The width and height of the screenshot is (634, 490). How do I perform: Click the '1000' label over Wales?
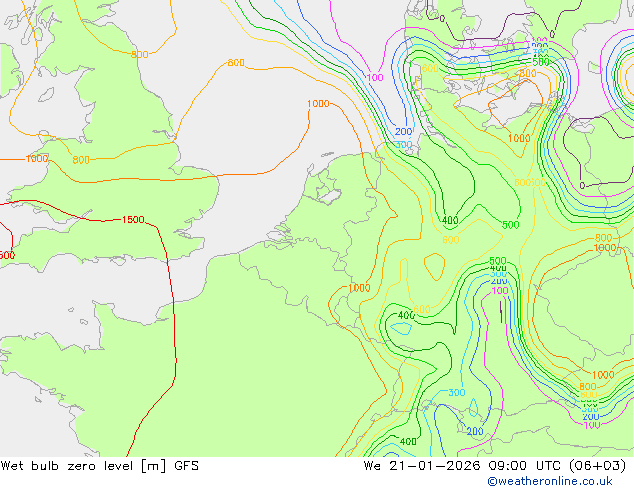click(37, 158)
